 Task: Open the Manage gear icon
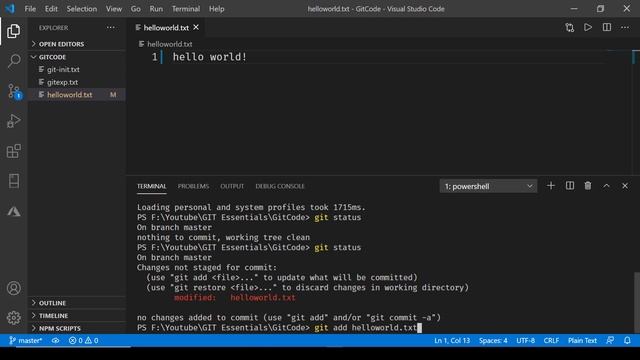coord(13,317)
